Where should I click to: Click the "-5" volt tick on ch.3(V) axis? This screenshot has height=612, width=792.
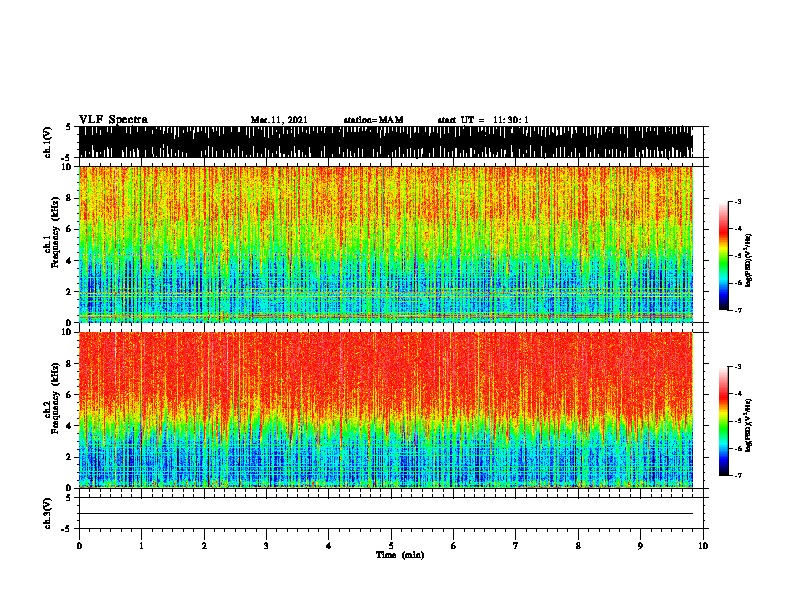(x=66, y=529)
